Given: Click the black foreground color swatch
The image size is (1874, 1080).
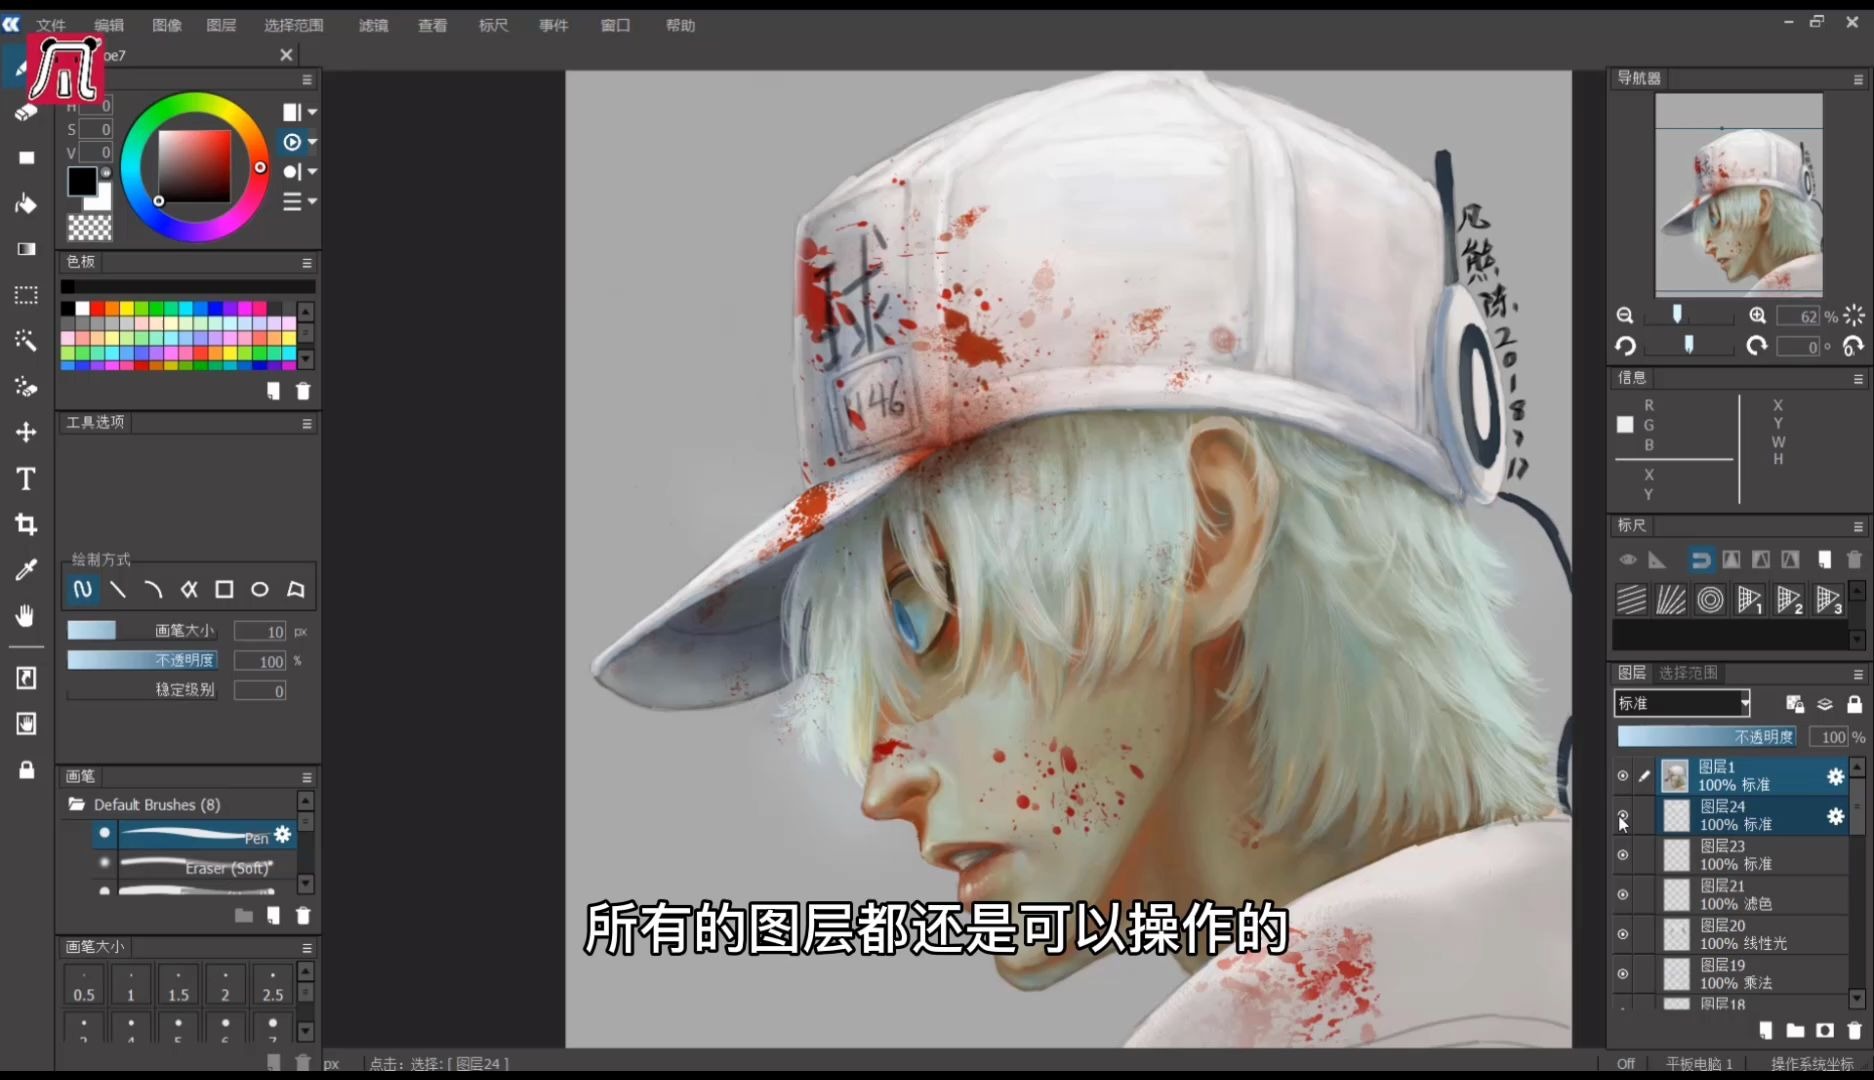Looking at the screenshot, I should [82, 182].
